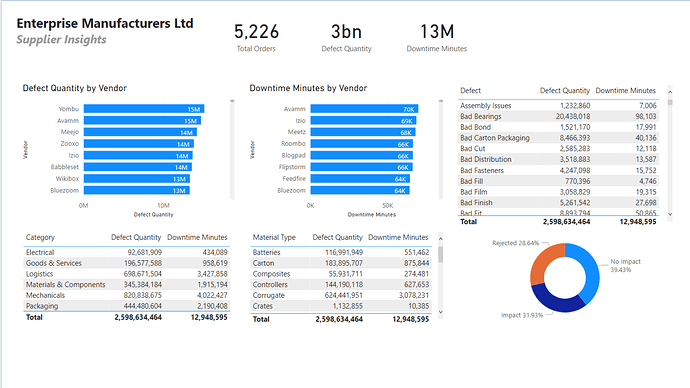Image resolution: width=690 pixels, height=388 pixels.
Task: Click the scroll up arrow of Defect table
Action: tap(670, 92)
